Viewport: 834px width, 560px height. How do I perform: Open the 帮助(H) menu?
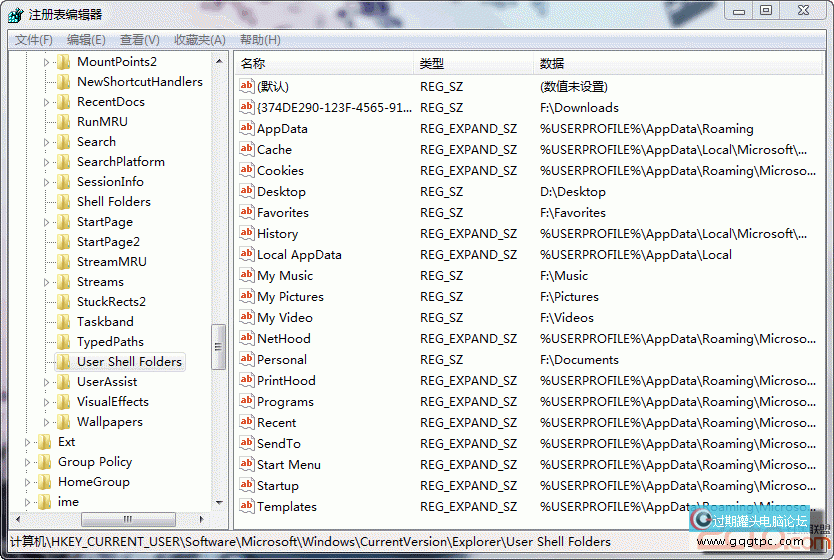click(260, 40)
